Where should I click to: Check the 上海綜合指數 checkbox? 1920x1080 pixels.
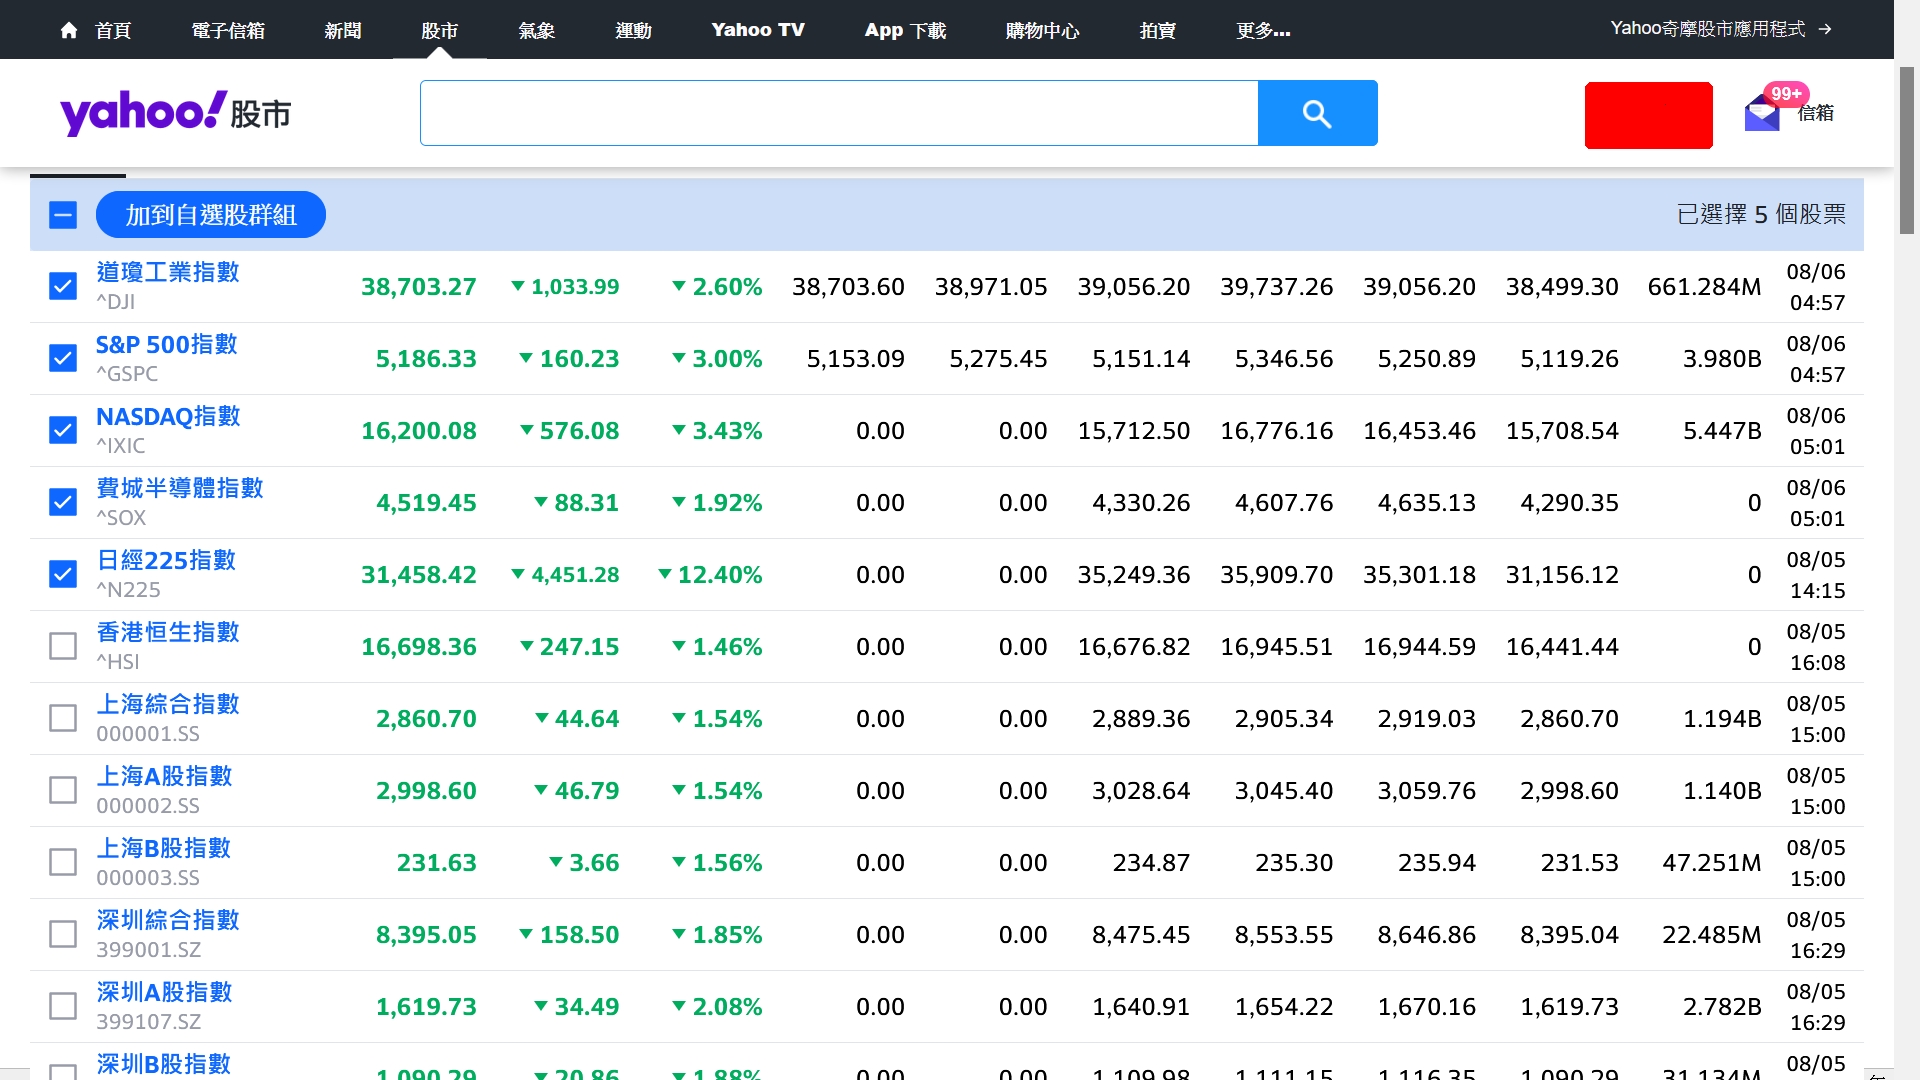coord(63,718)
